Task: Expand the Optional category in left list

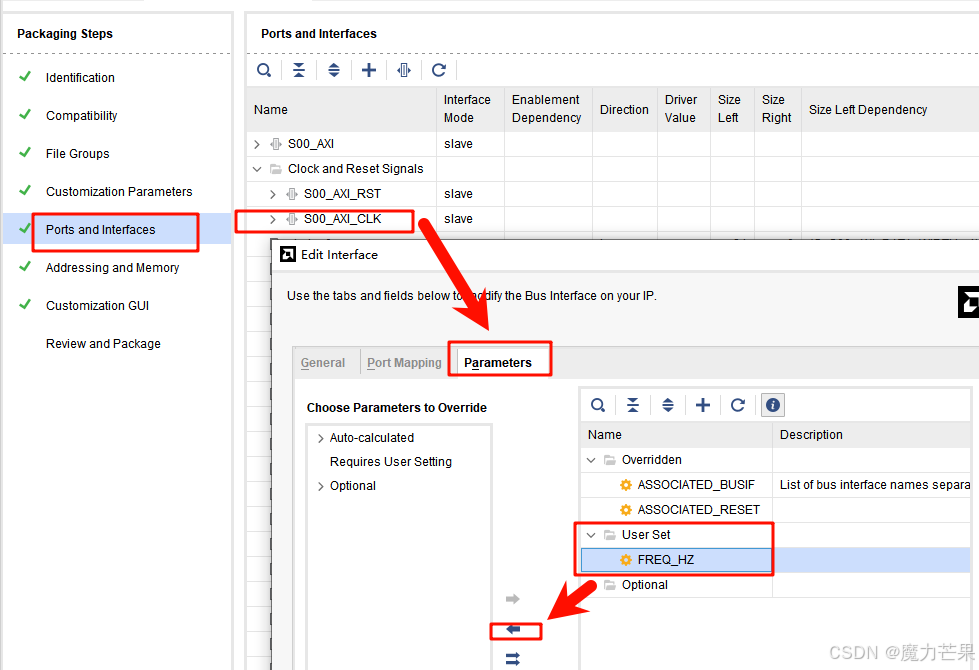Action: click(320, 486)
